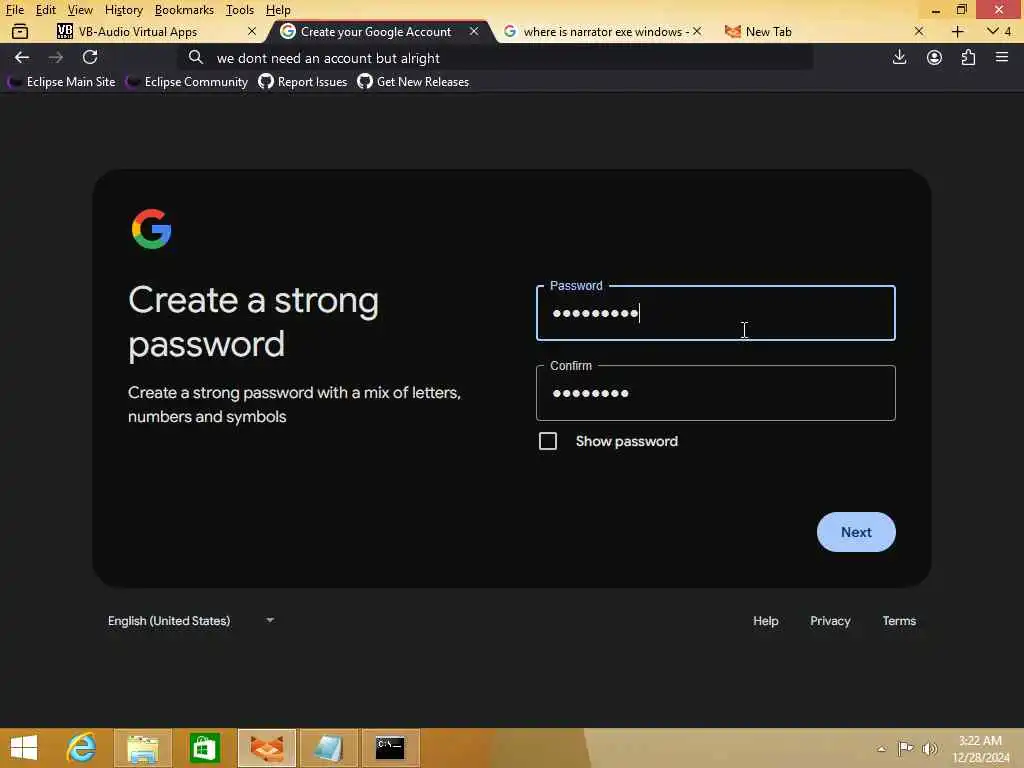The height and width of the screenshot is (768, 1024).
Task: Close the VB-Audio Virtual Apps tab
Action: coord(252,31)
